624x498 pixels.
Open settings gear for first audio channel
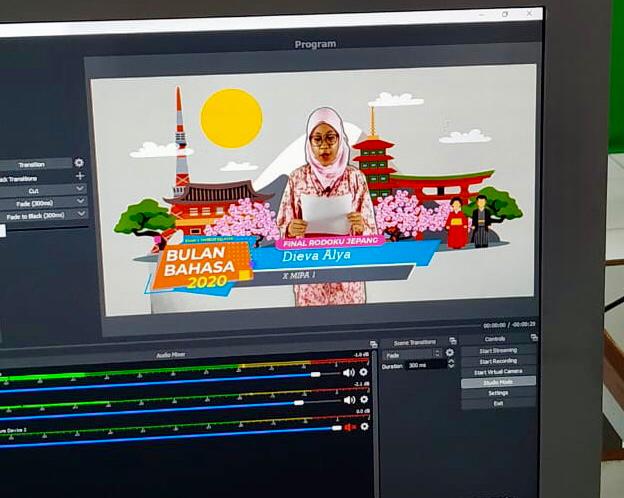click(363, 372)
